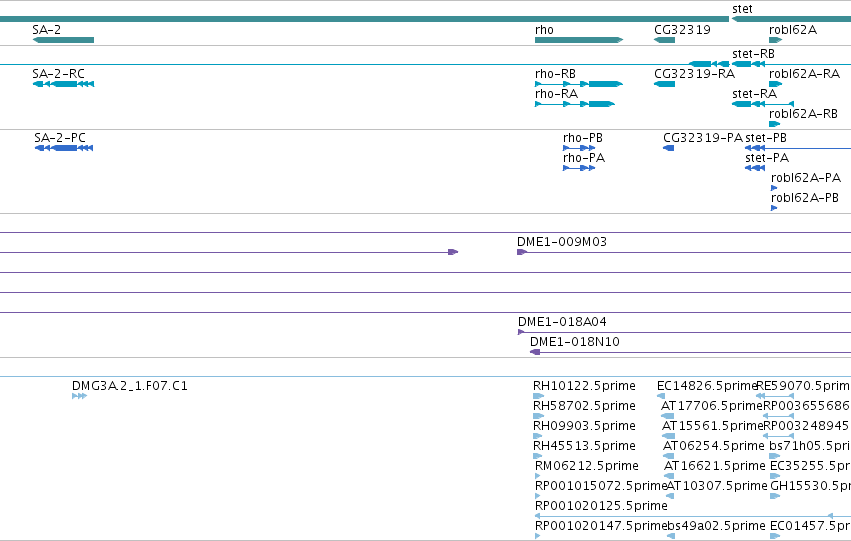Select the rho-PA protein label
This screenshot has width=851, height=541.
(x=584, y=158)
